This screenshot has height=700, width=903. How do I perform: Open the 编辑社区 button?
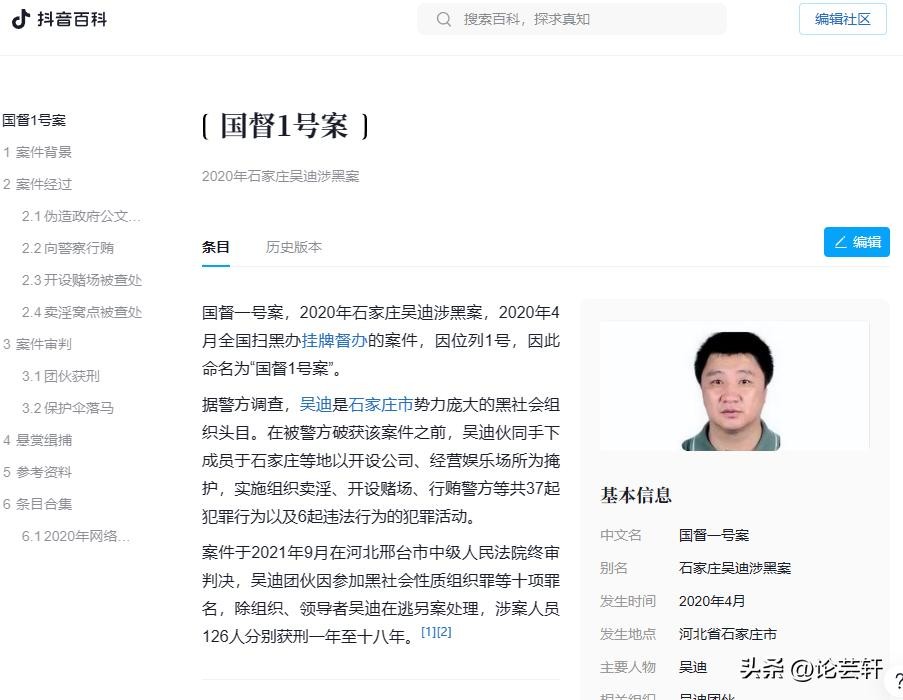[x=842, y=19]
